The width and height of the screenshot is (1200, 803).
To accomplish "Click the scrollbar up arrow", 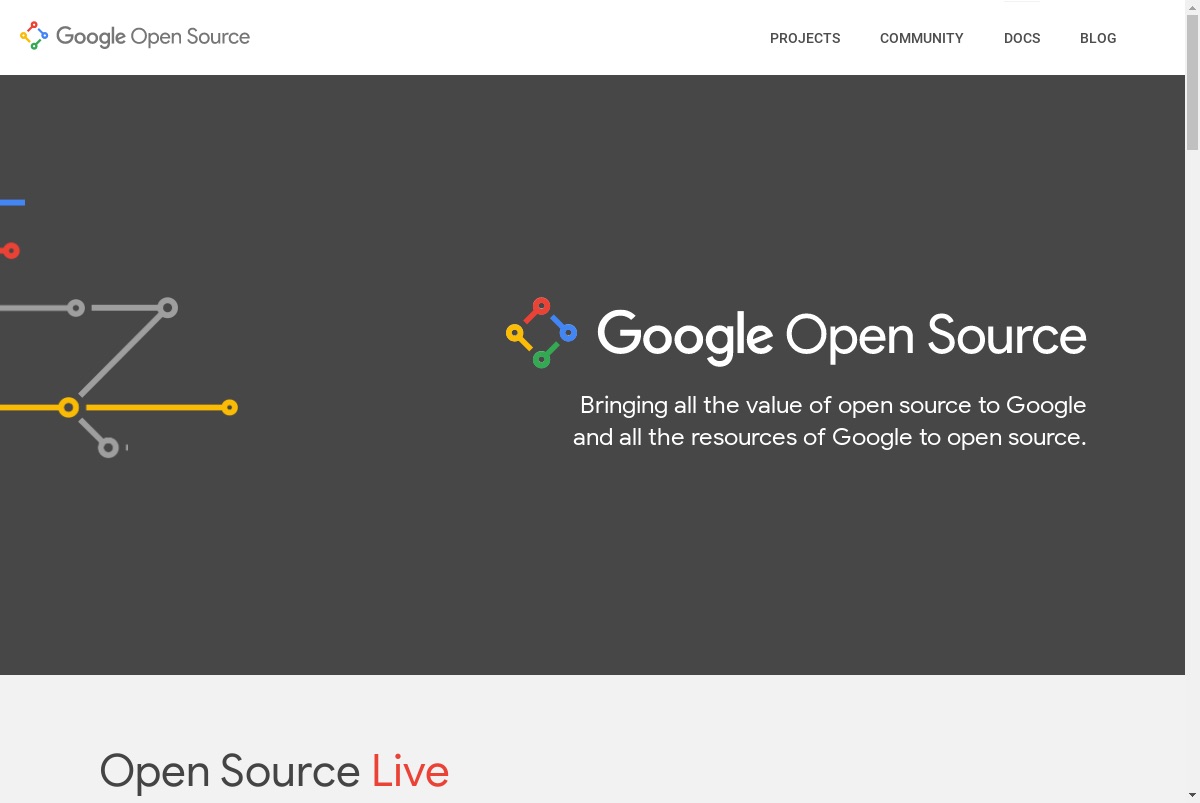I will click(1192, 7).
